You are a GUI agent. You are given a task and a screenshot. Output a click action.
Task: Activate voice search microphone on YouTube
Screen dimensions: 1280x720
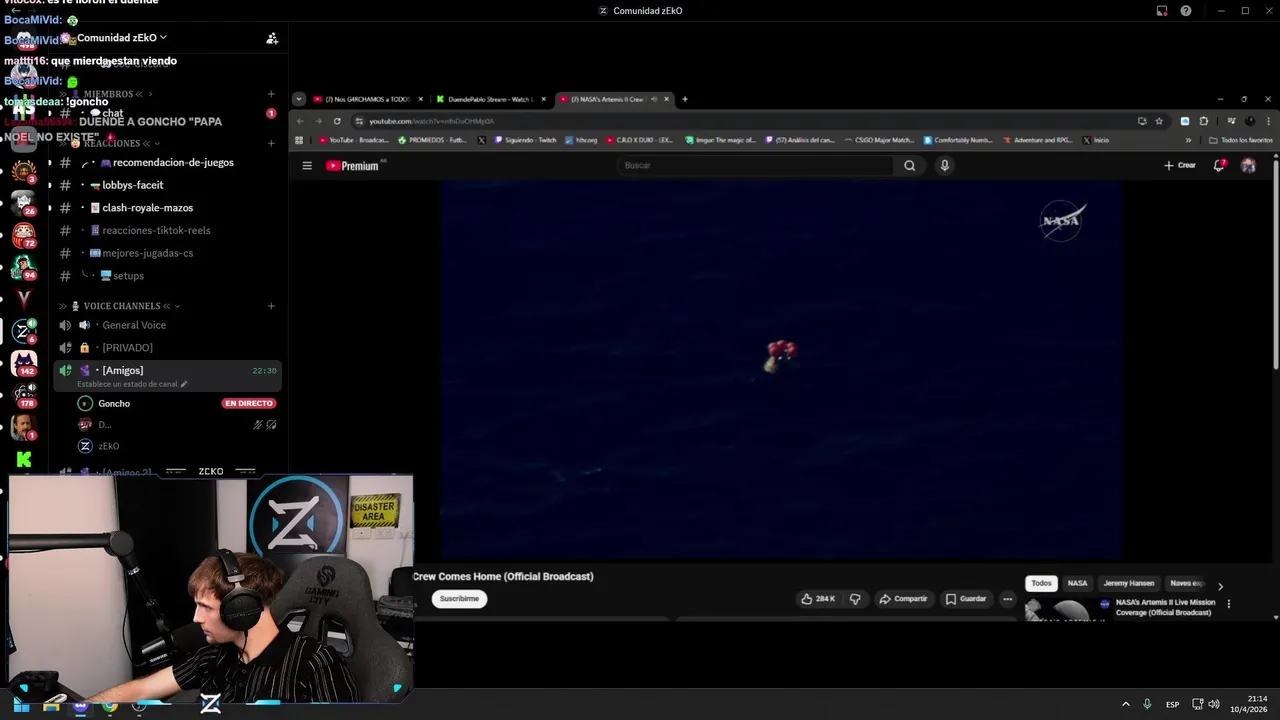(944, 166)
